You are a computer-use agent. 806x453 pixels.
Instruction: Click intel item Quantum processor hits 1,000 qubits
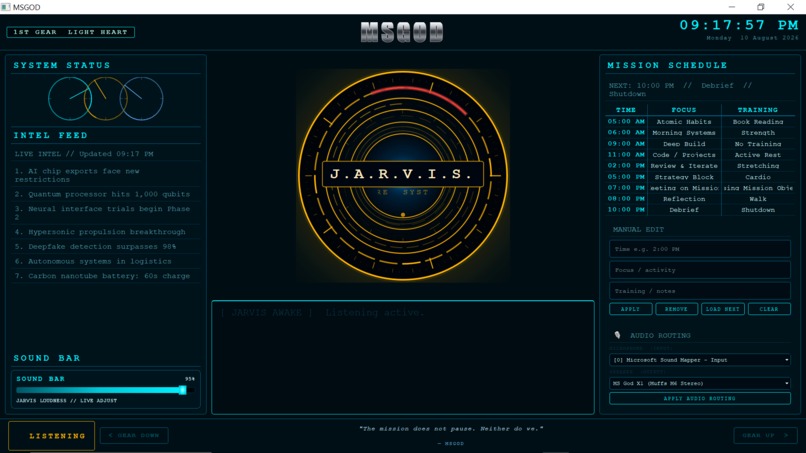tap(105, 194)
